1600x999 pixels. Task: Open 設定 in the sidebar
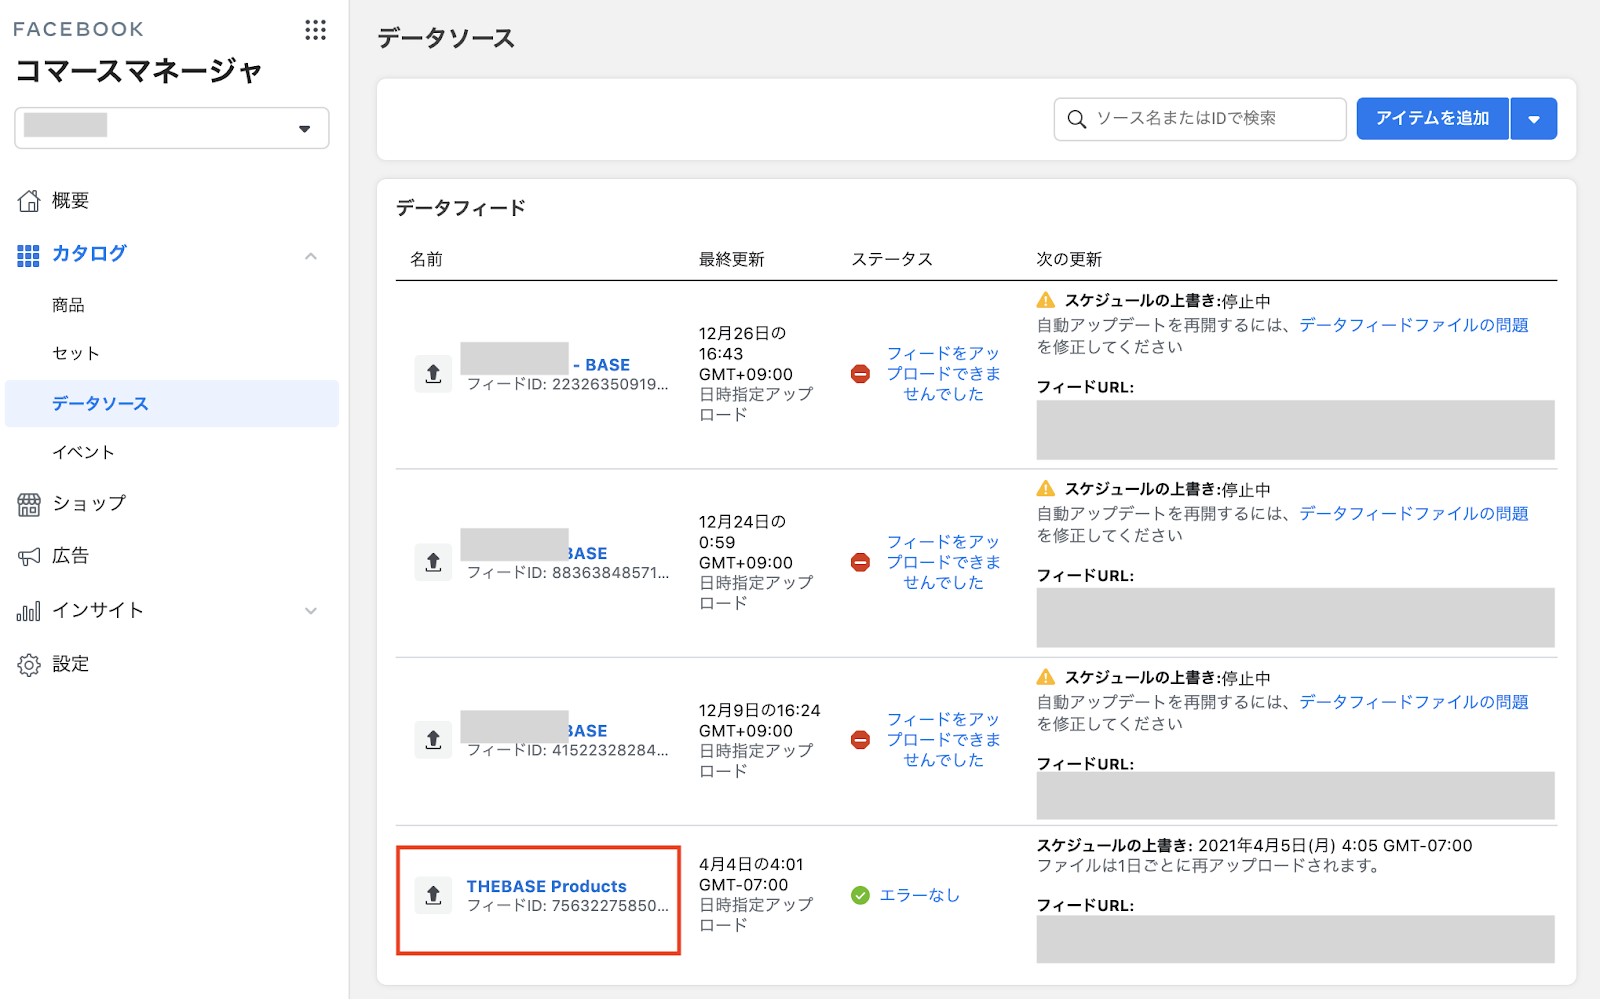pyautogui.click(x=71, y=664)
